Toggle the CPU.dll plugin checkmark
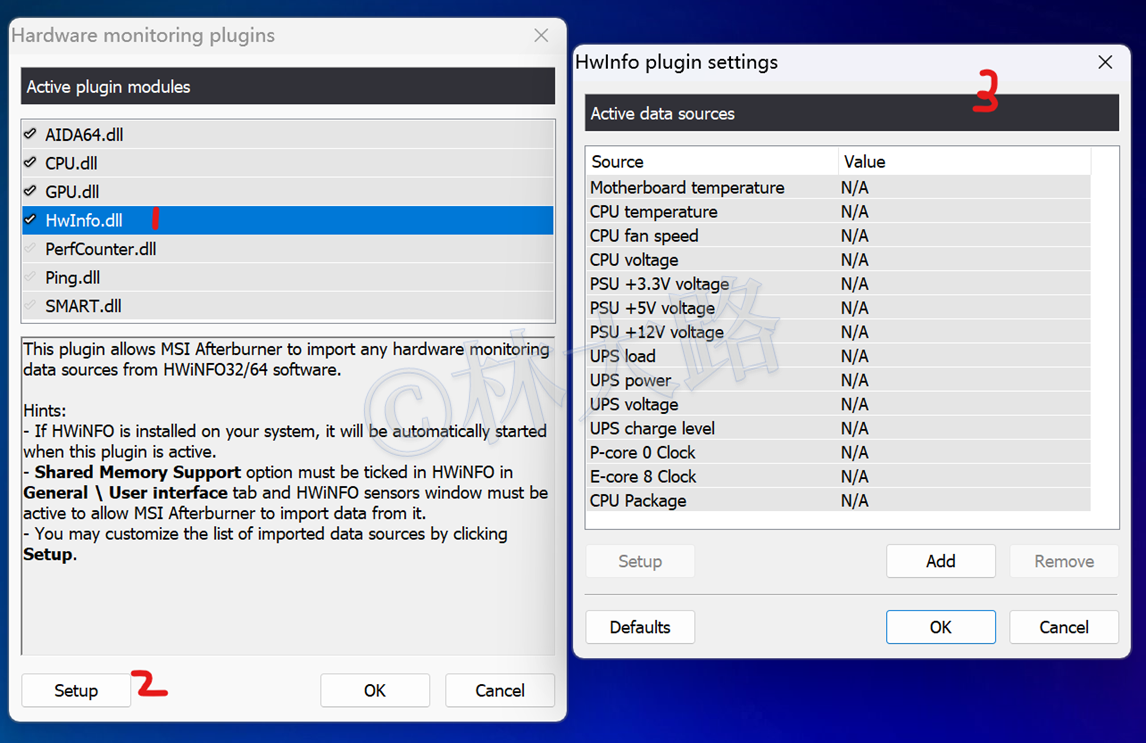 click(x=30, y=162)
